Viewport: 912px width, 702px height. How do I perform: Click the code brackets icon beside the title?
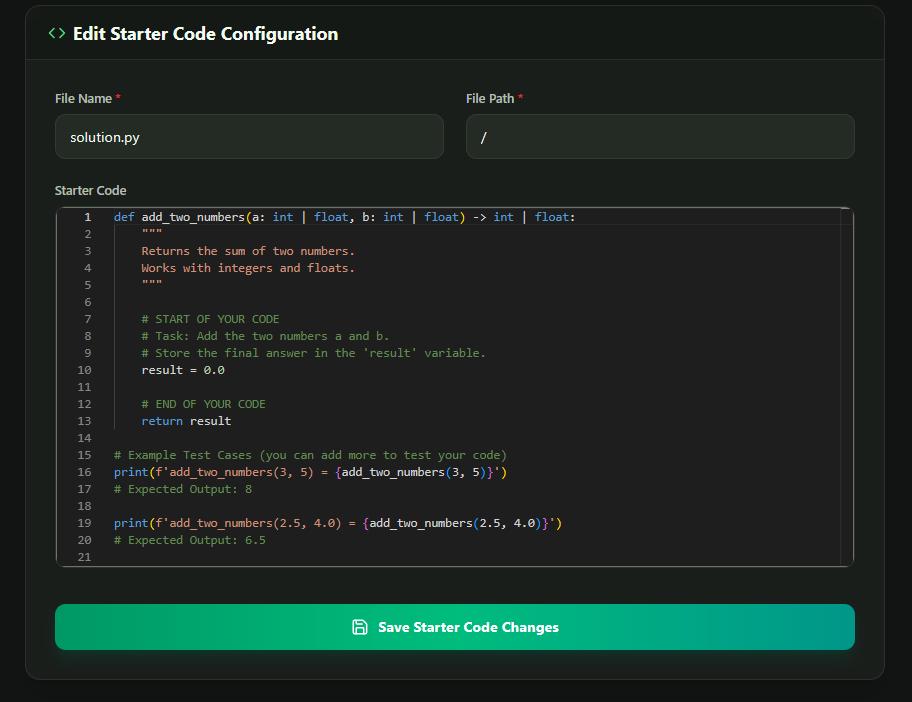pyautogui.click(x=56, y=33)
